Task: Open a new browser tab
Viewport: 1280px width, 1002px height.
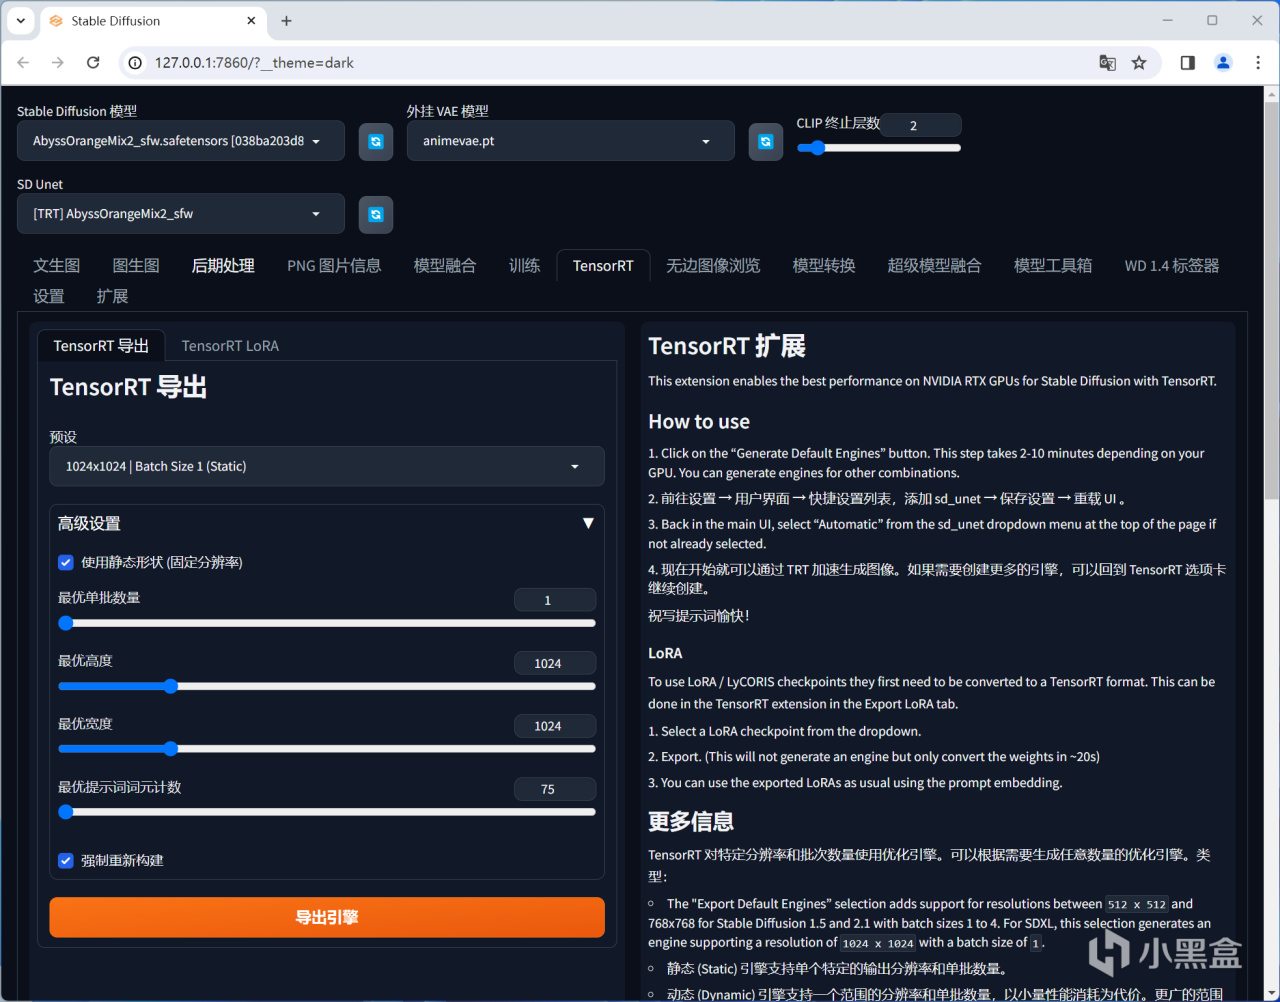Action: click(286, 20)
